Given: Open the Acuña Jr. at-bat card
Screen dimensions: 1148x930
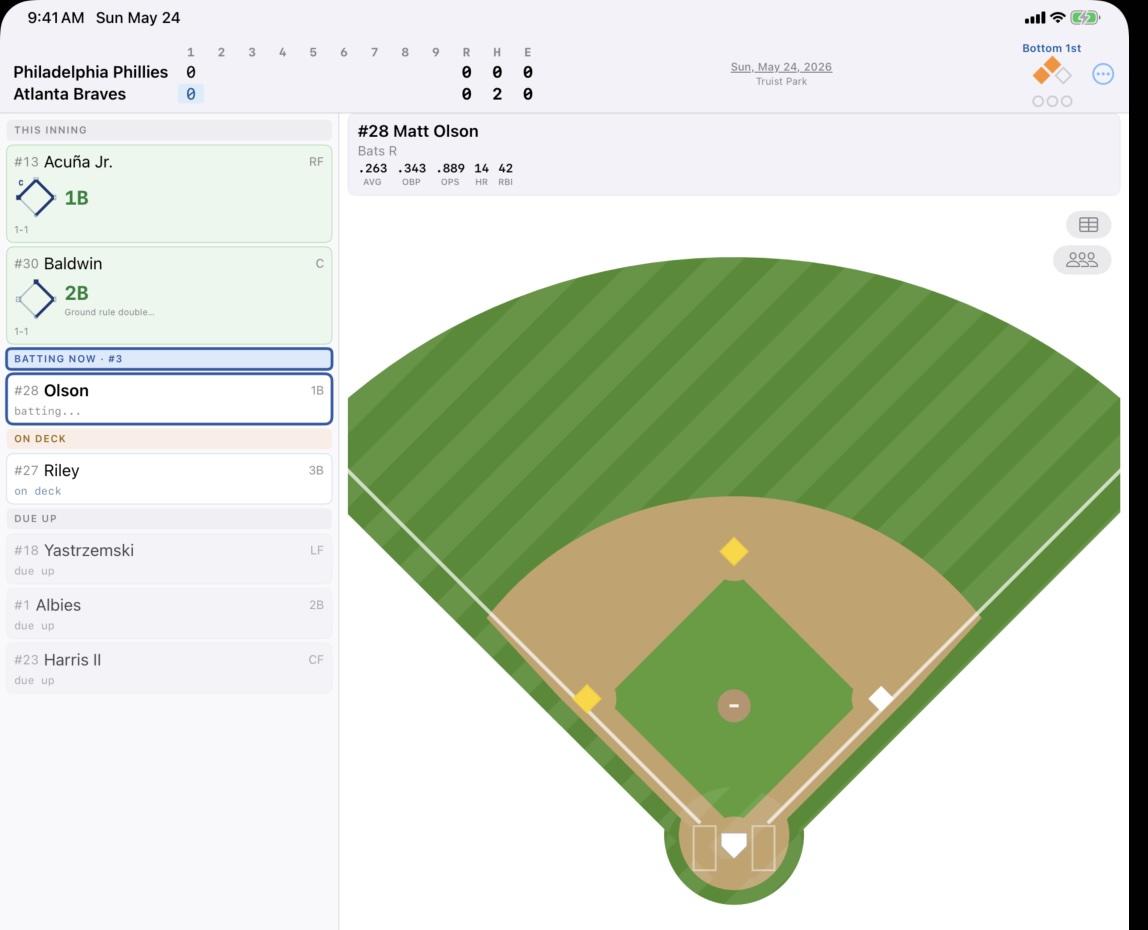Looking at the screenshot, I should click(x=169, y=193).
